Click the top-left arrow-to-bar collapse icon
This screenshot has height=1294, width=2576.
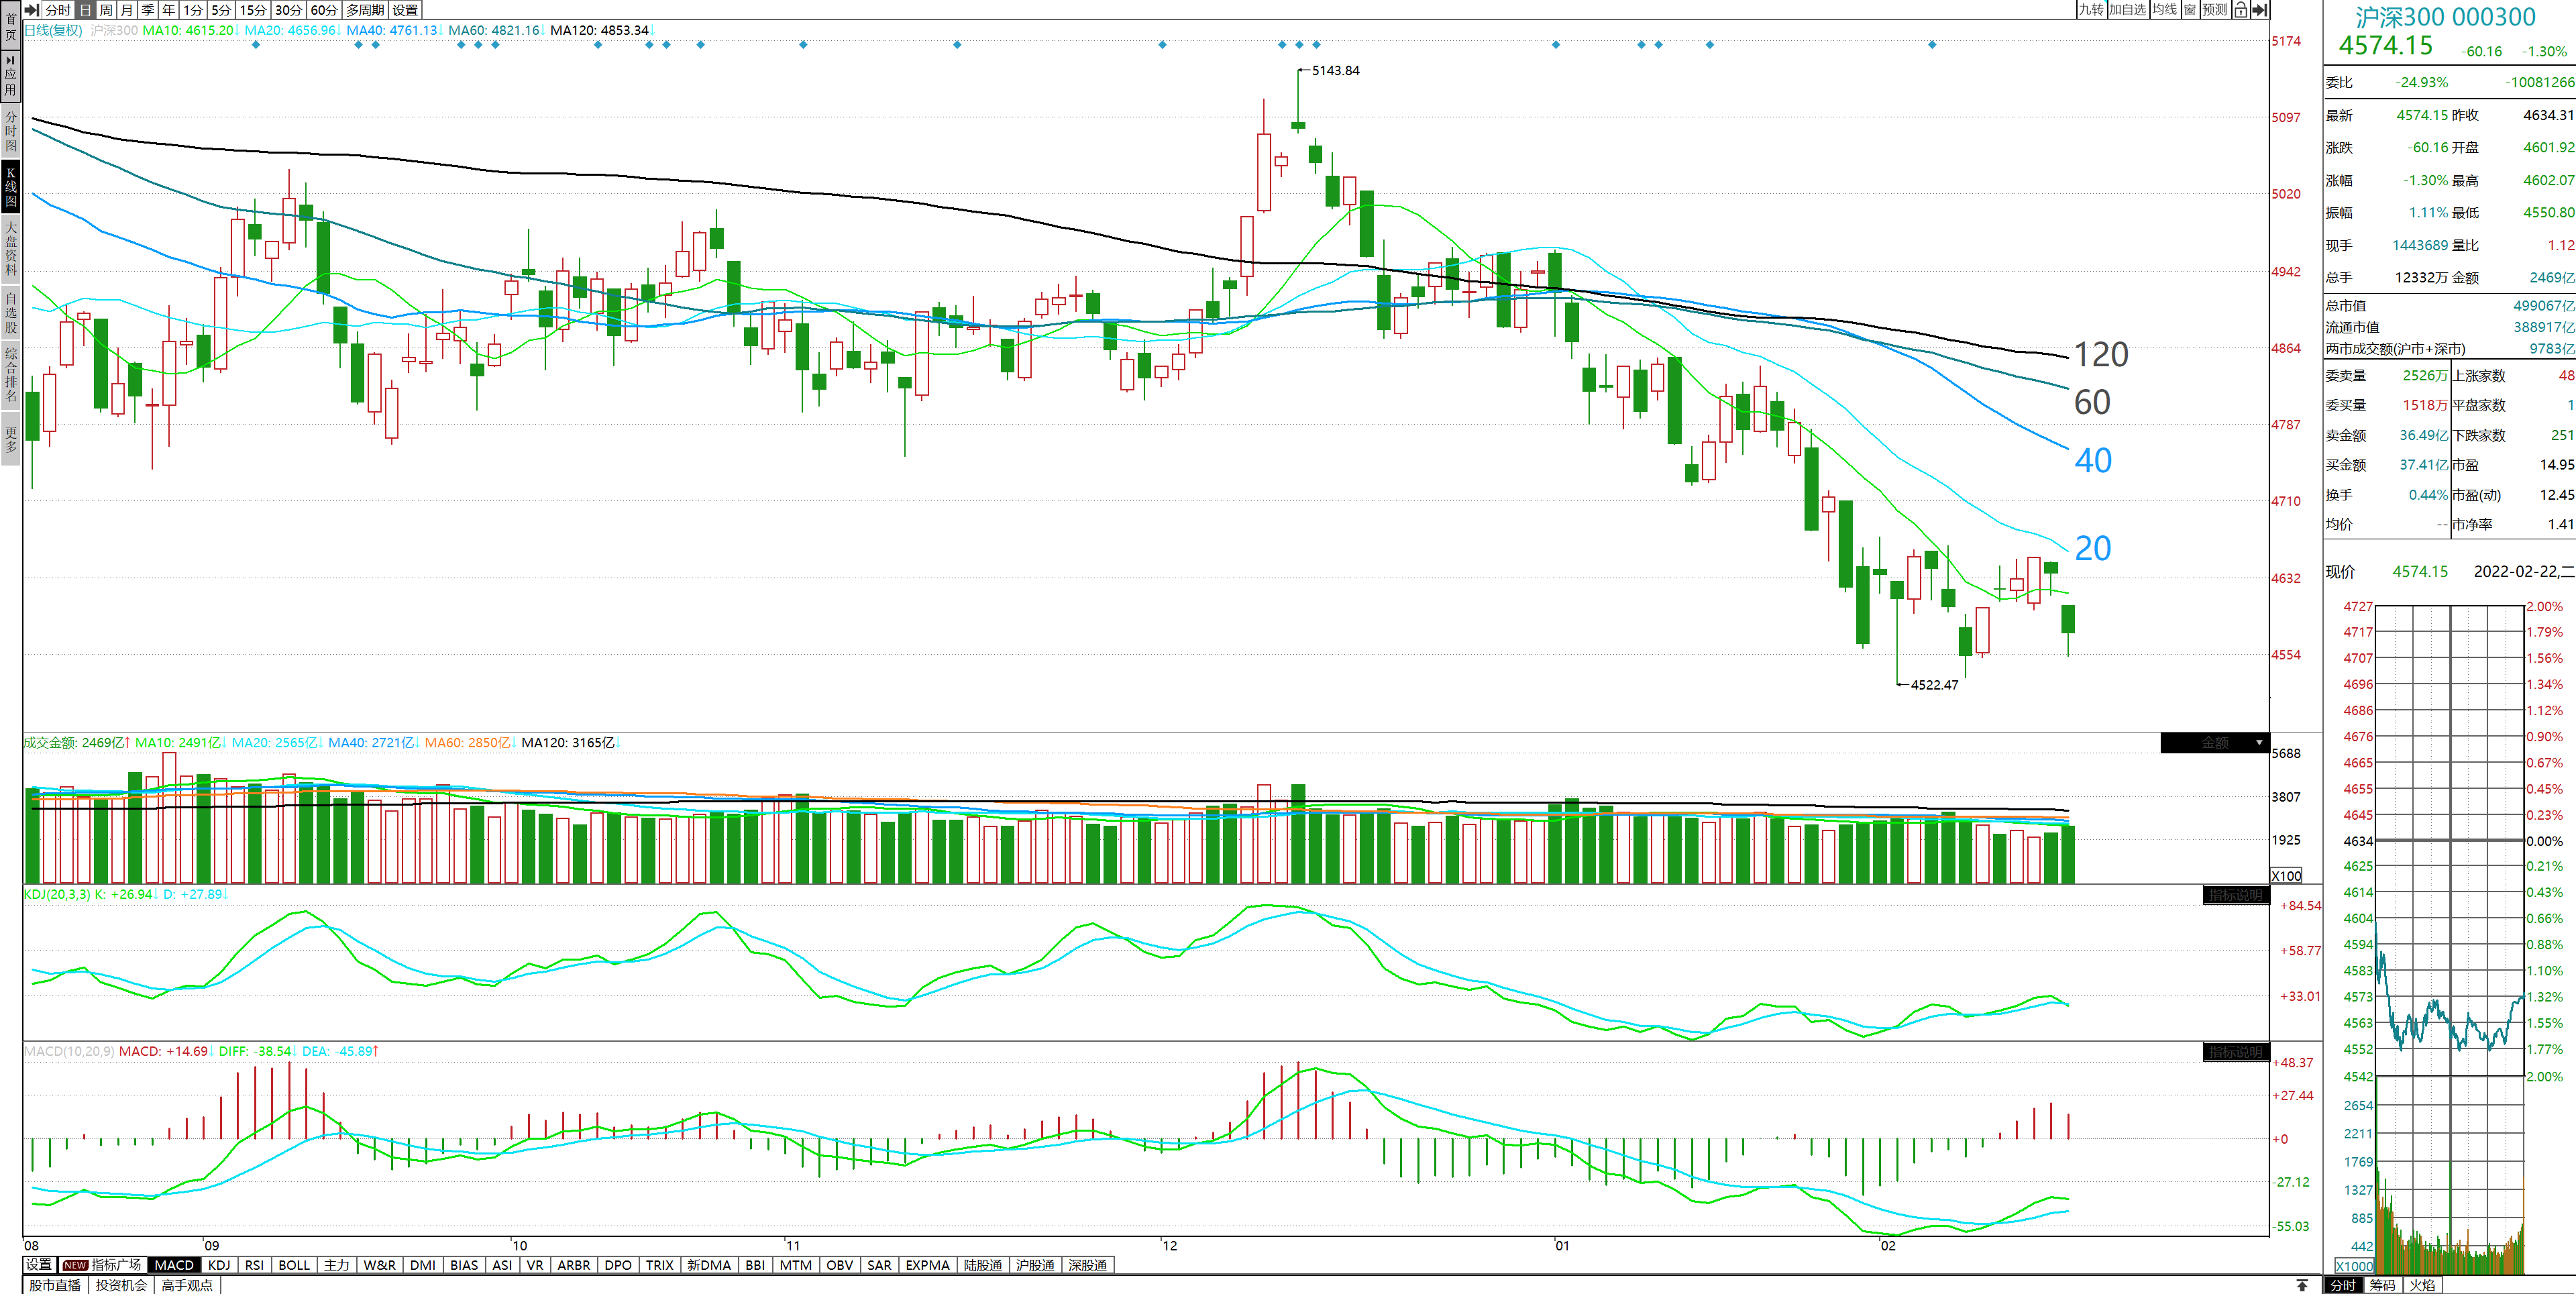click(32, 10)
